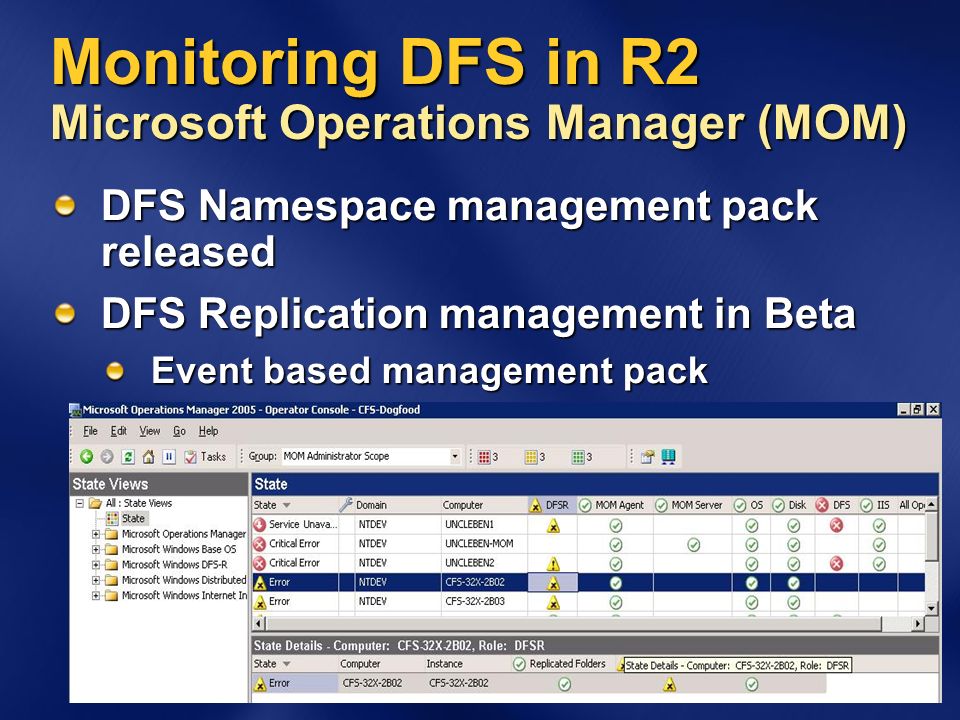Go to Home via house icon
Image resolution: width=960 pixels, height=720 pixels.
[x=148, y=456]
